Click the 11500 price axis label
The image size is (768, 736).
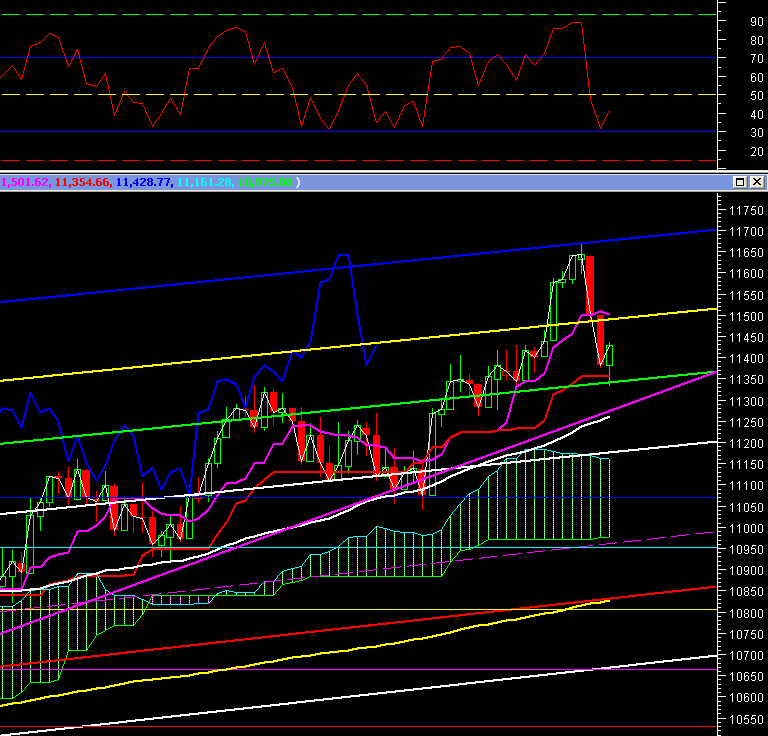click(x=746, y=317)
